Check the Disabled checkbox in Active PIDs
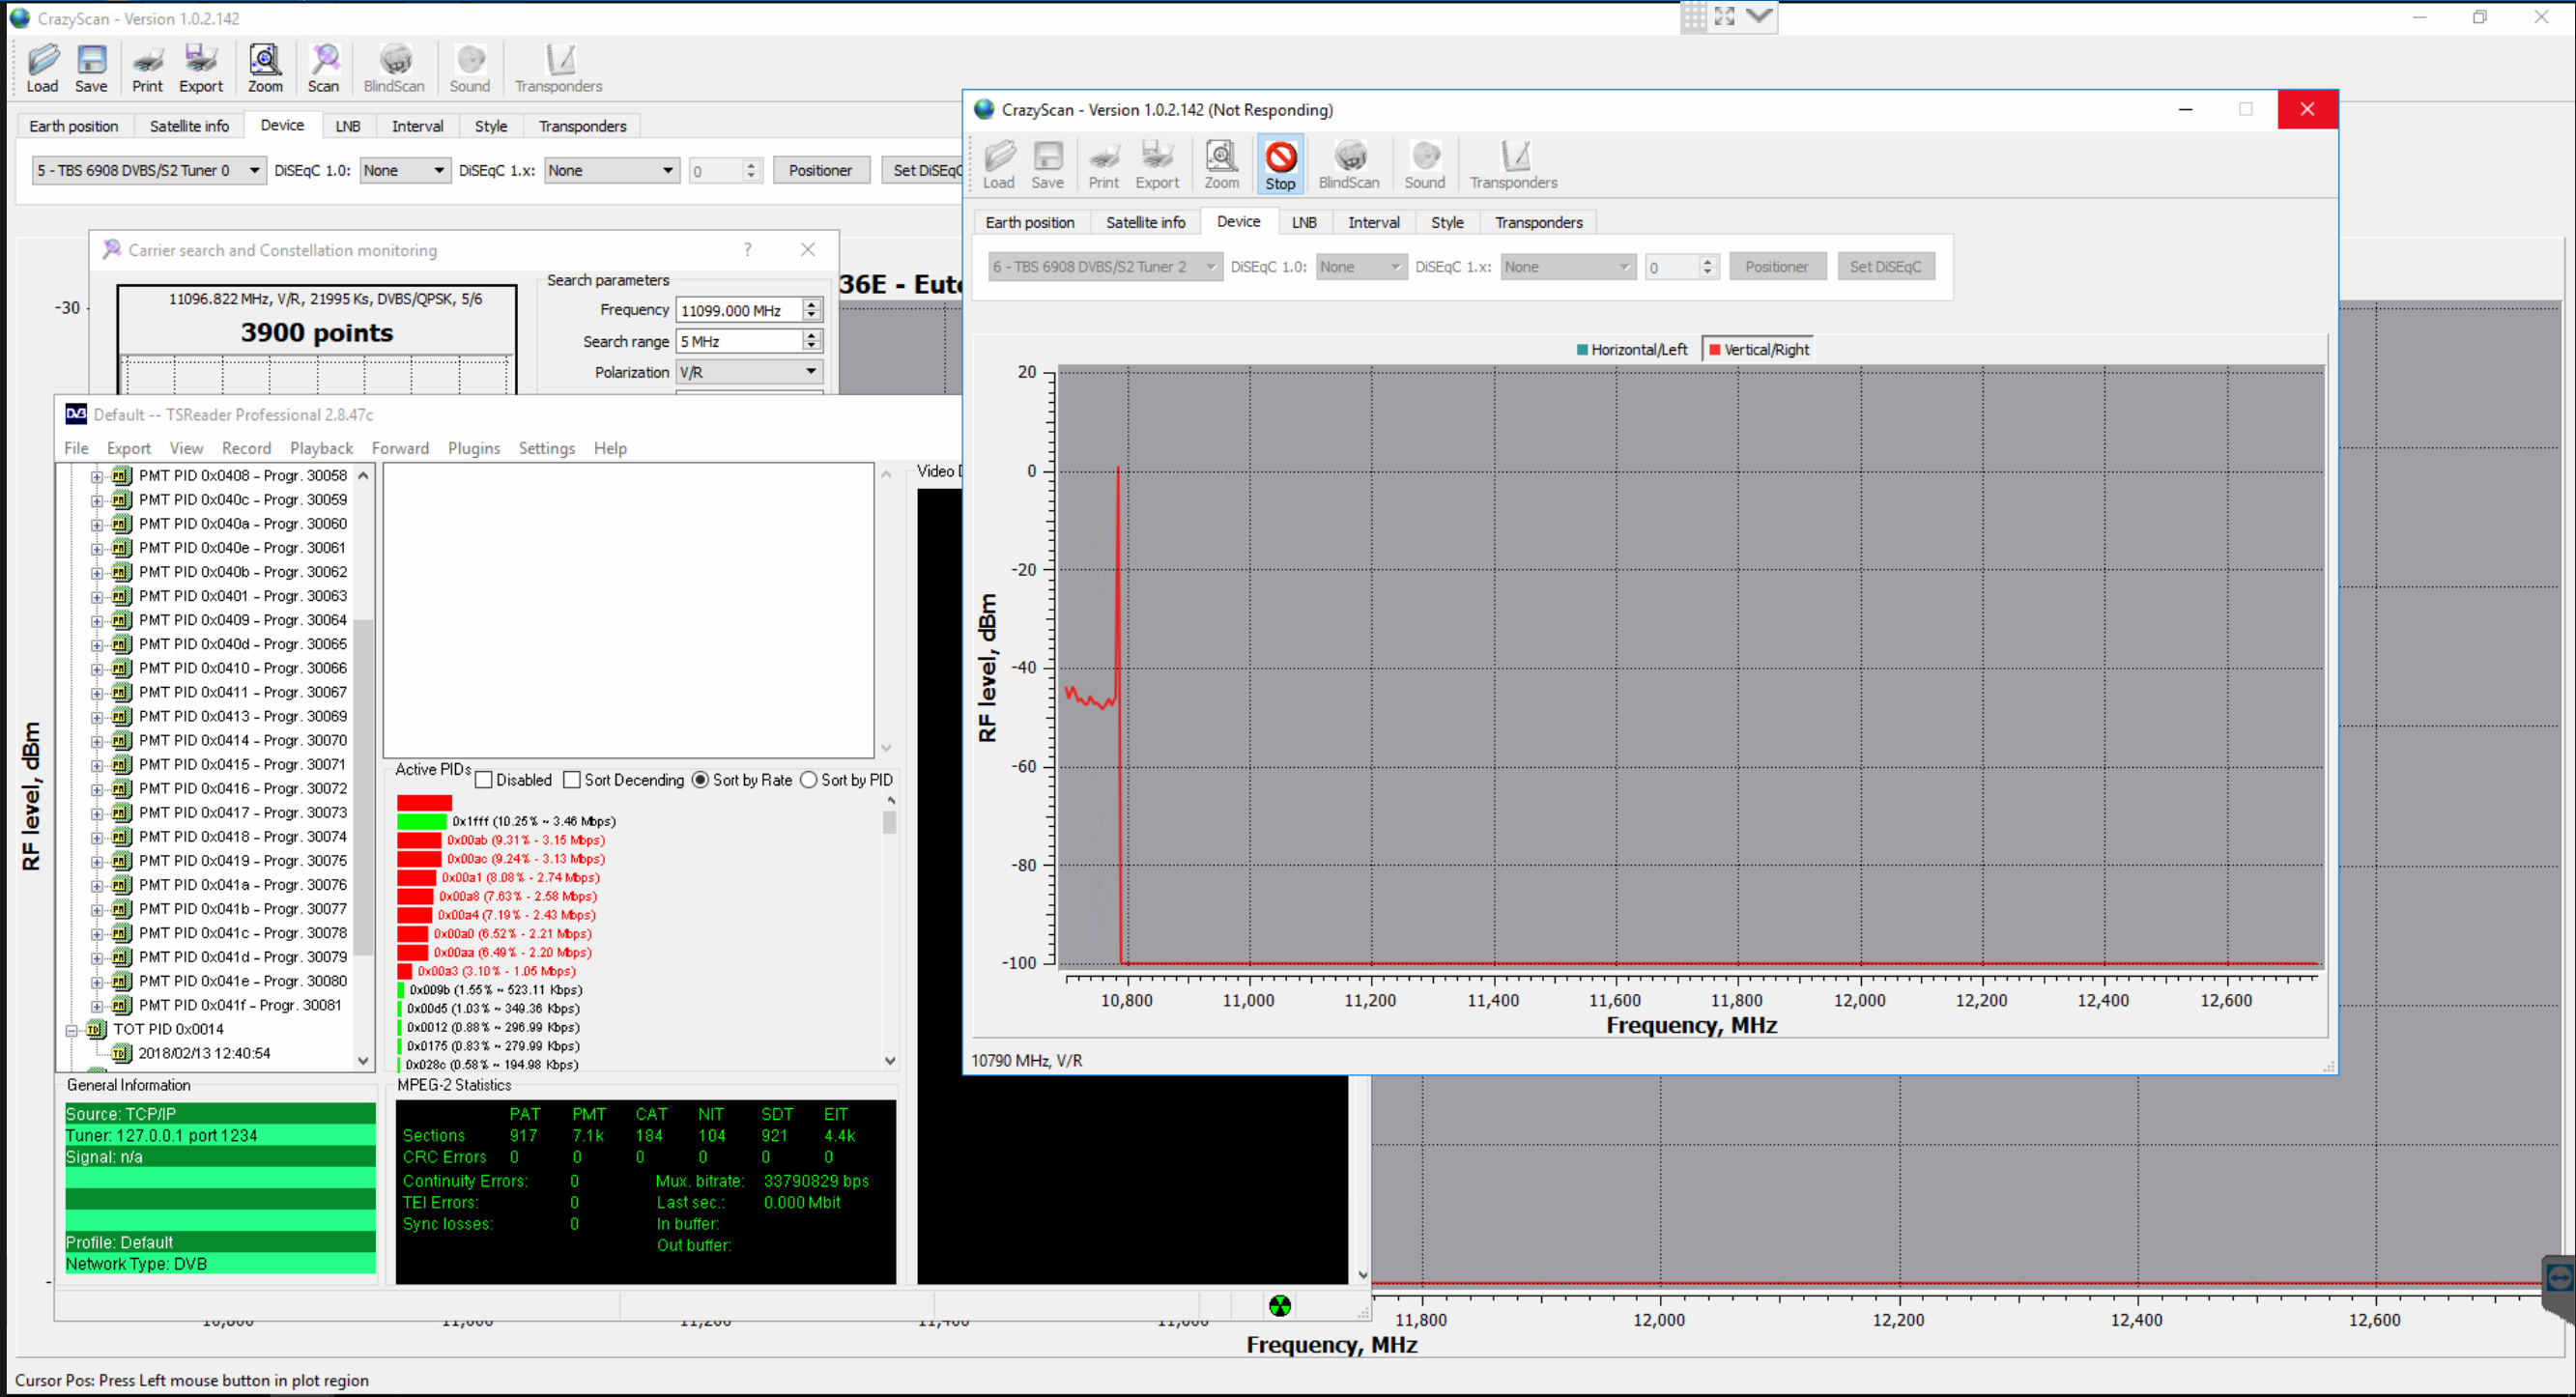 click(x=484, y=780)
